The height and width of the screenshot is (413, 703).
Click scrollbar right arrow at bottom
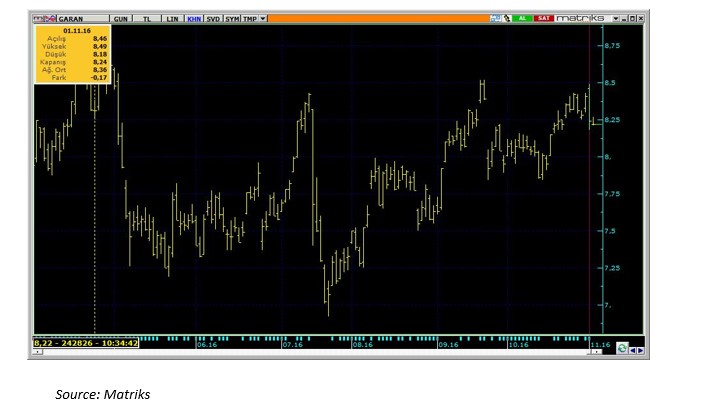596,352
